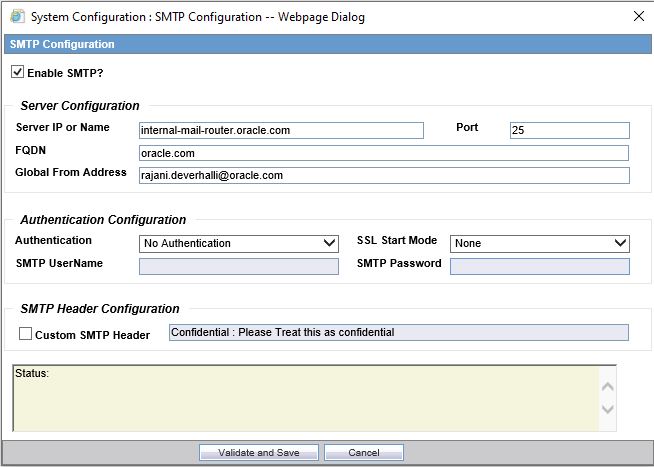This screenshot has width=654, height=467.
Task: Focus the Server IP or Name field
Action: [281, 130]
